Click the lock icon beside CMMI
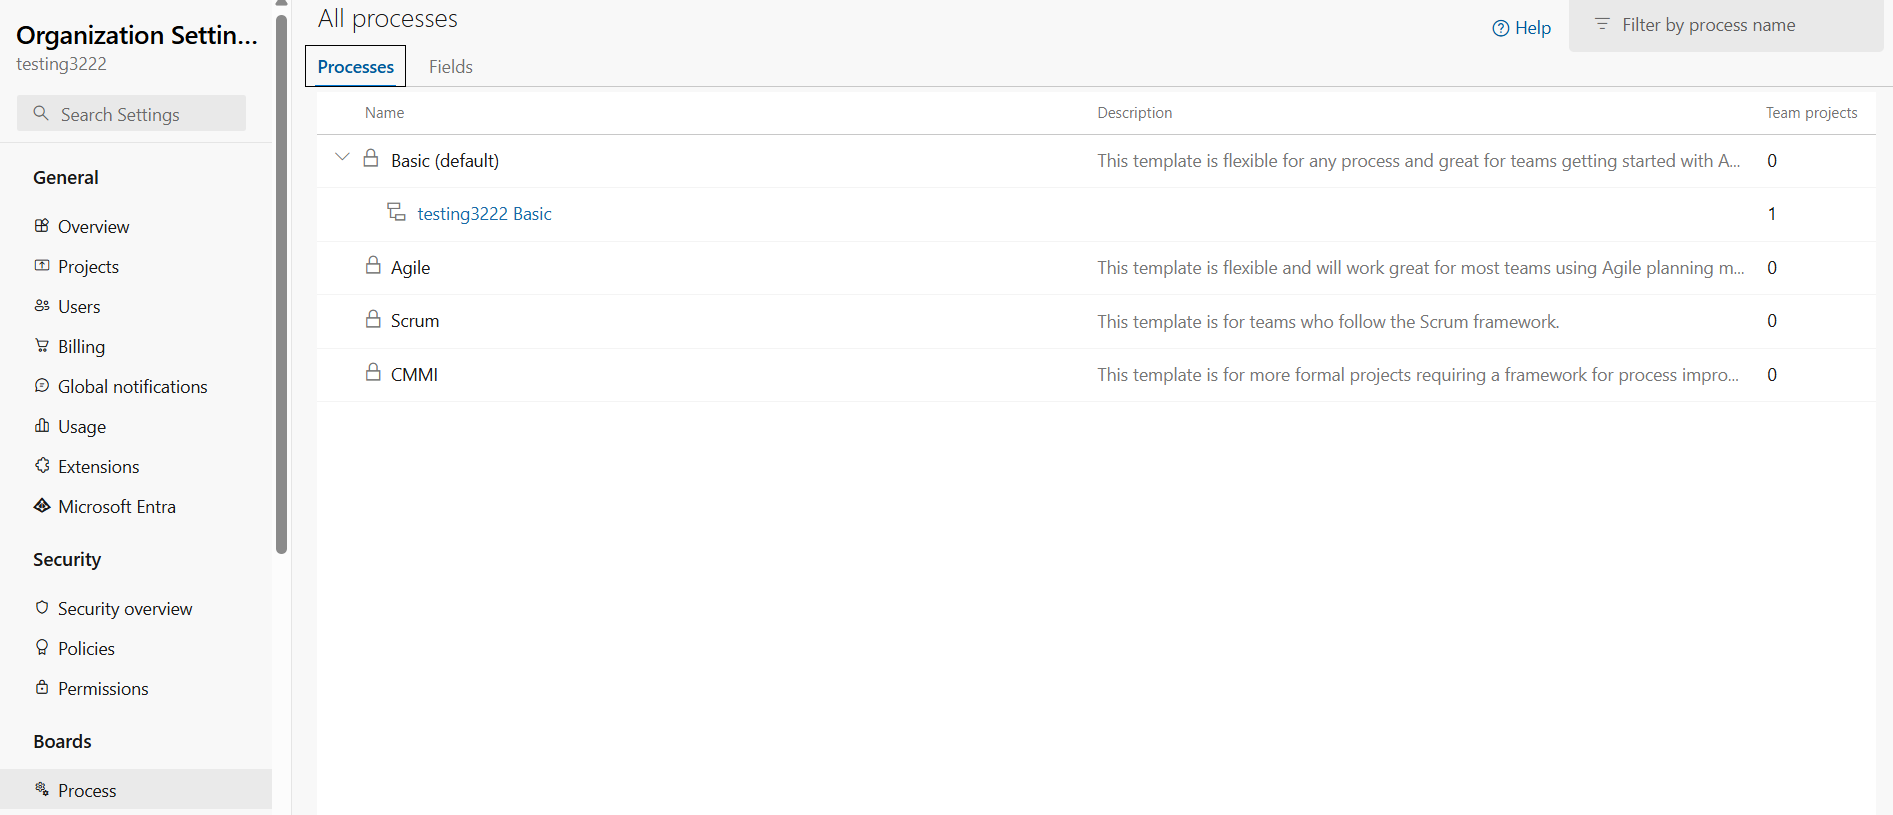The width and height of the screenshot is (1893, 815). pos(373,372)
